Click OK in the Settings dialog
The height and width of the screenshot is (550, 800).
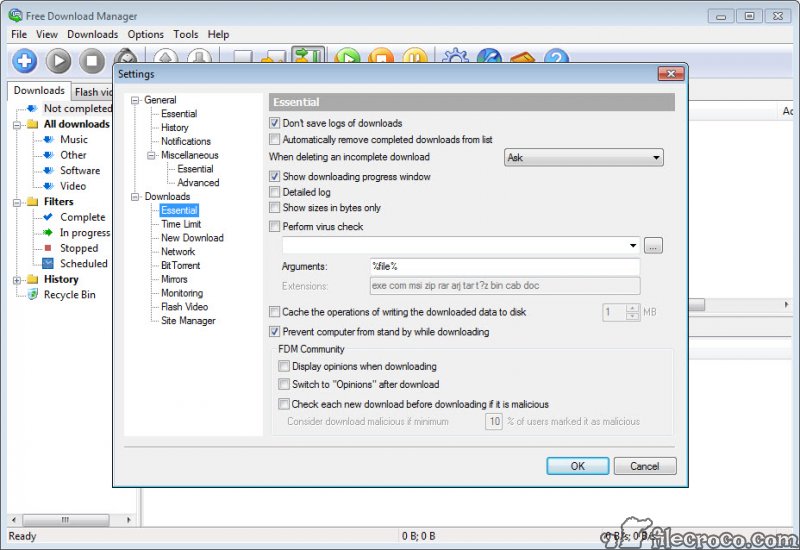[x=578, y=466]
